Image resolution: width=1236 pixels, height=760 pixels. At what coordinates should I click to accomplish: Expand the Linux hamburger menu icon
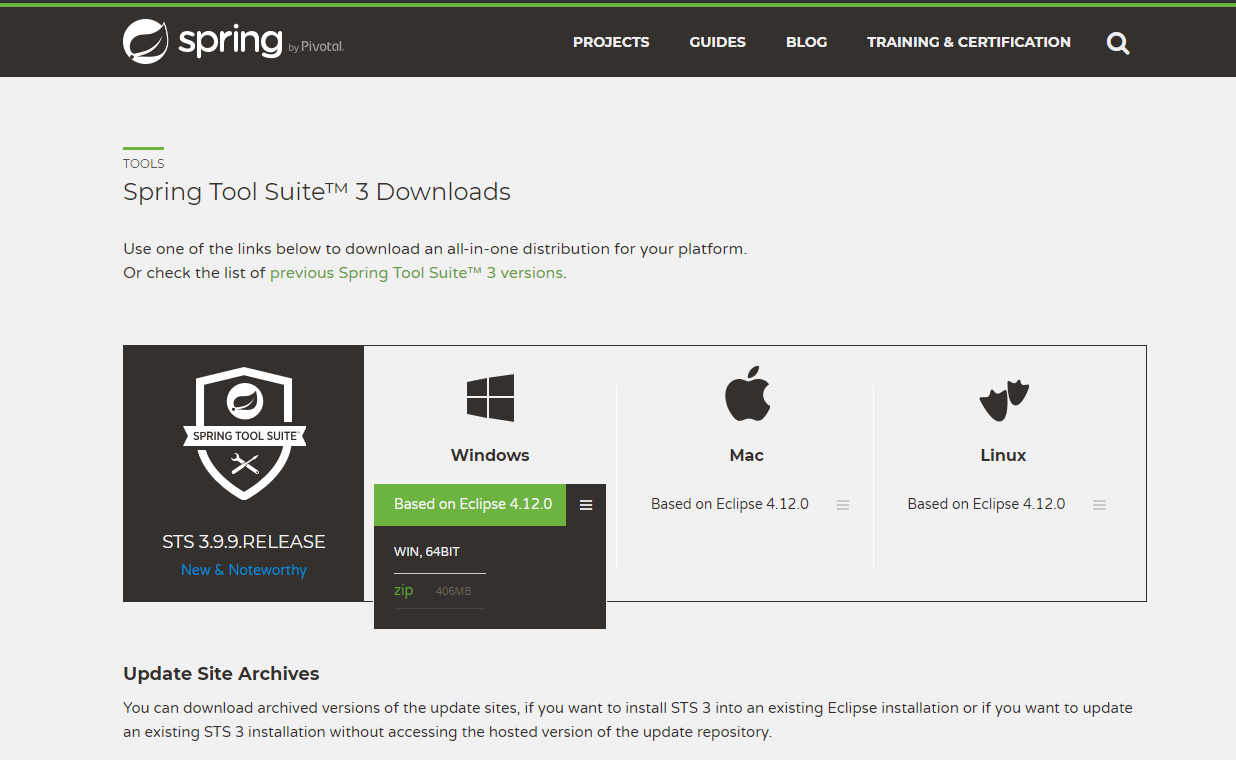coord(1099,505)
